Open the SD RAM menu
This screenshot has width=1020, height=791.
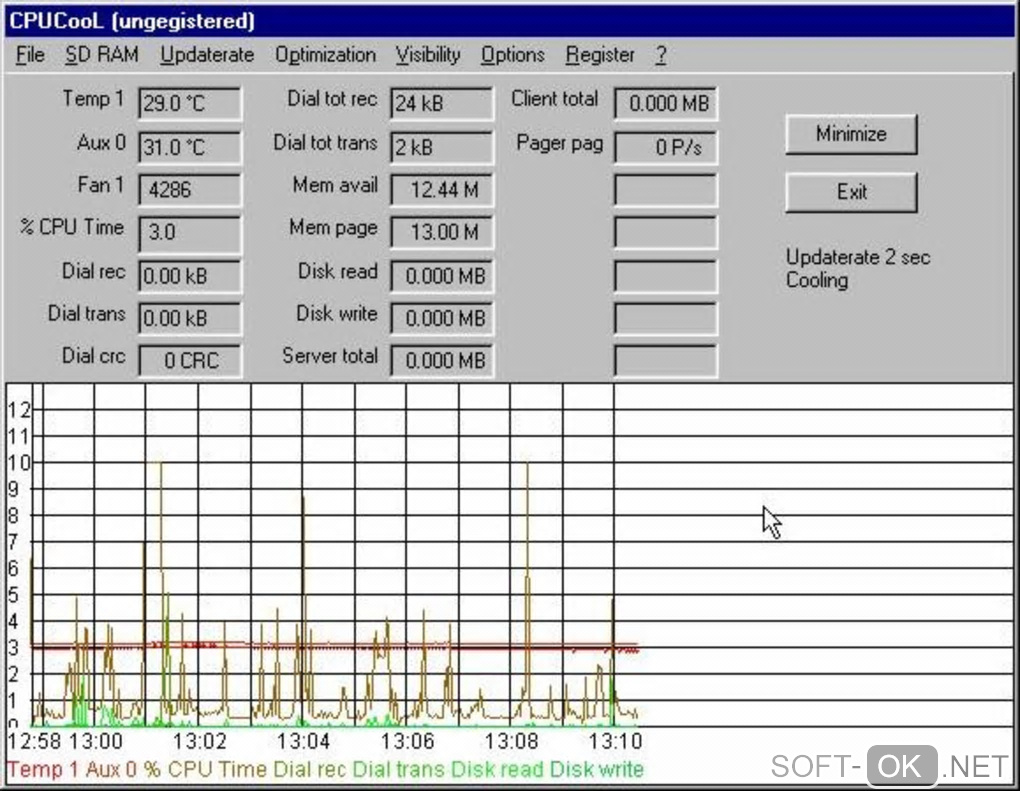[101, 55]
